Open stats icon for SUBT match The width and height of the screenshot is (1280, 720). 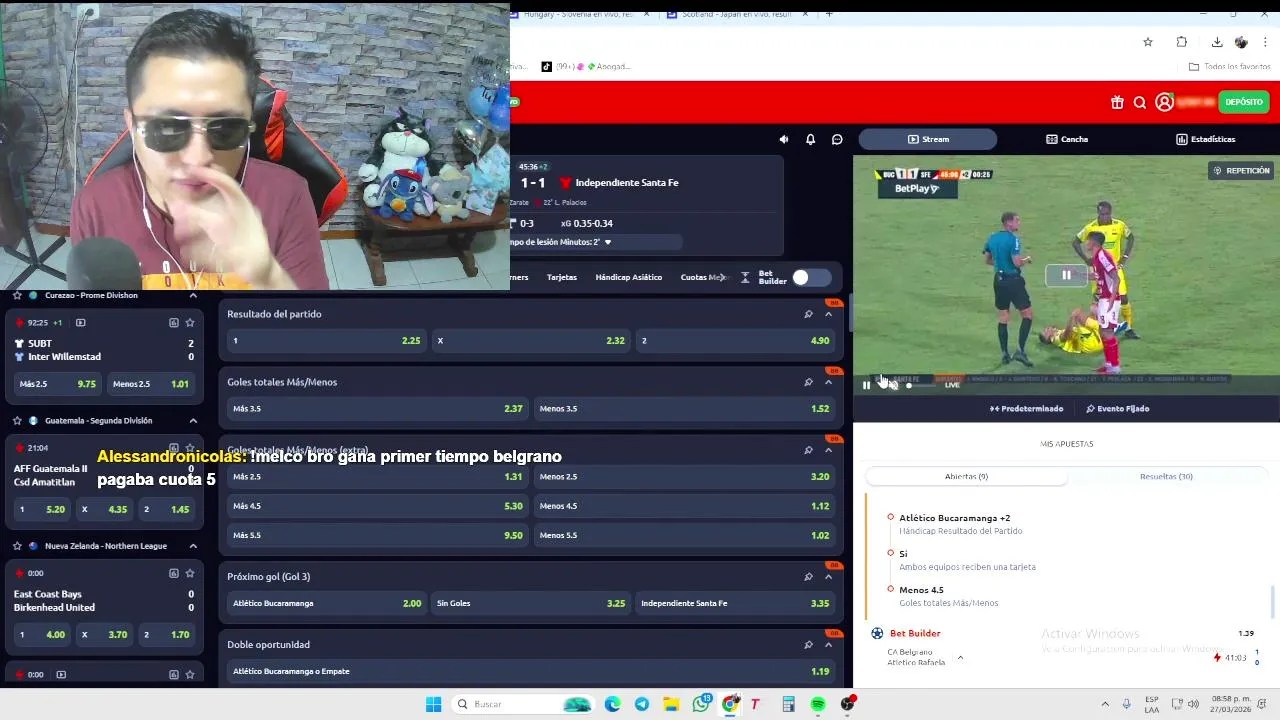[x=173, y=323]
